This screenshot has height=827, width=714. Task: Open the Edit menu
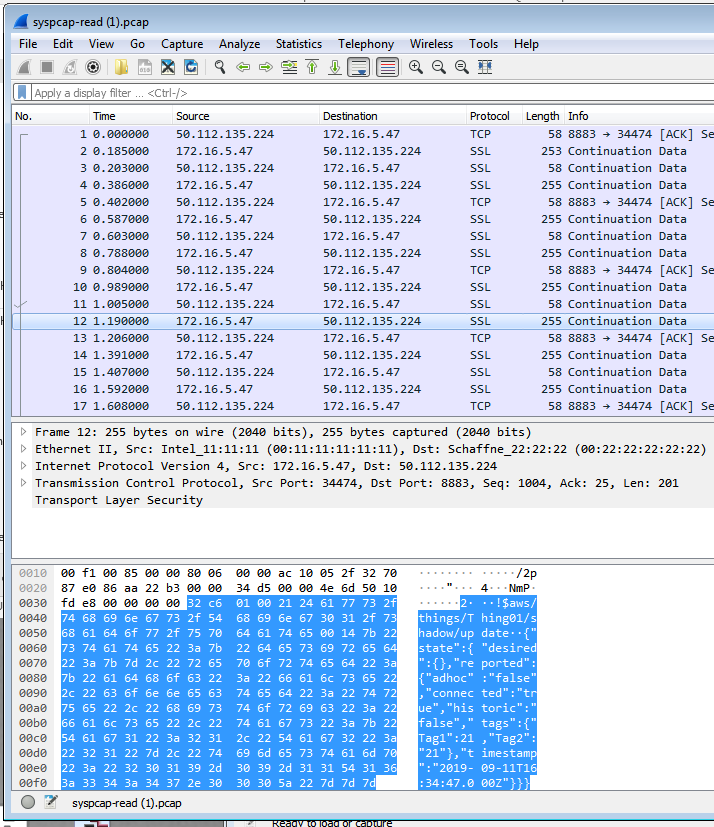click(63, 44)
